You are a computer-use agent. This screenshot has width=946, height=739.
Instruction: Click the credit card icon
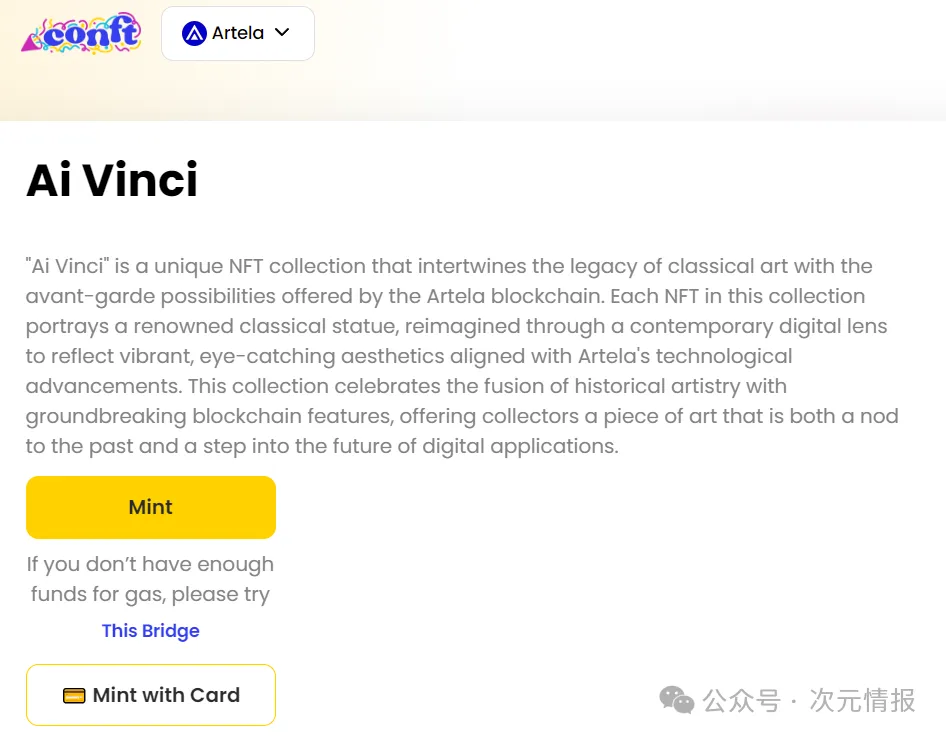74,696
